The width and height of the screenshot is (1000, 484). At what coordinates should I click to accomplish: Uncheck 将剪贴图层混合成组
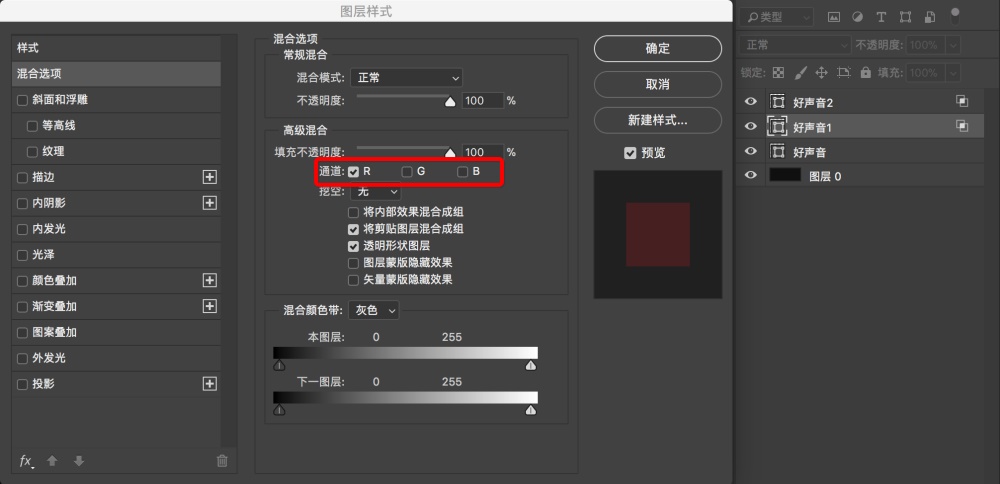[353, 229]
